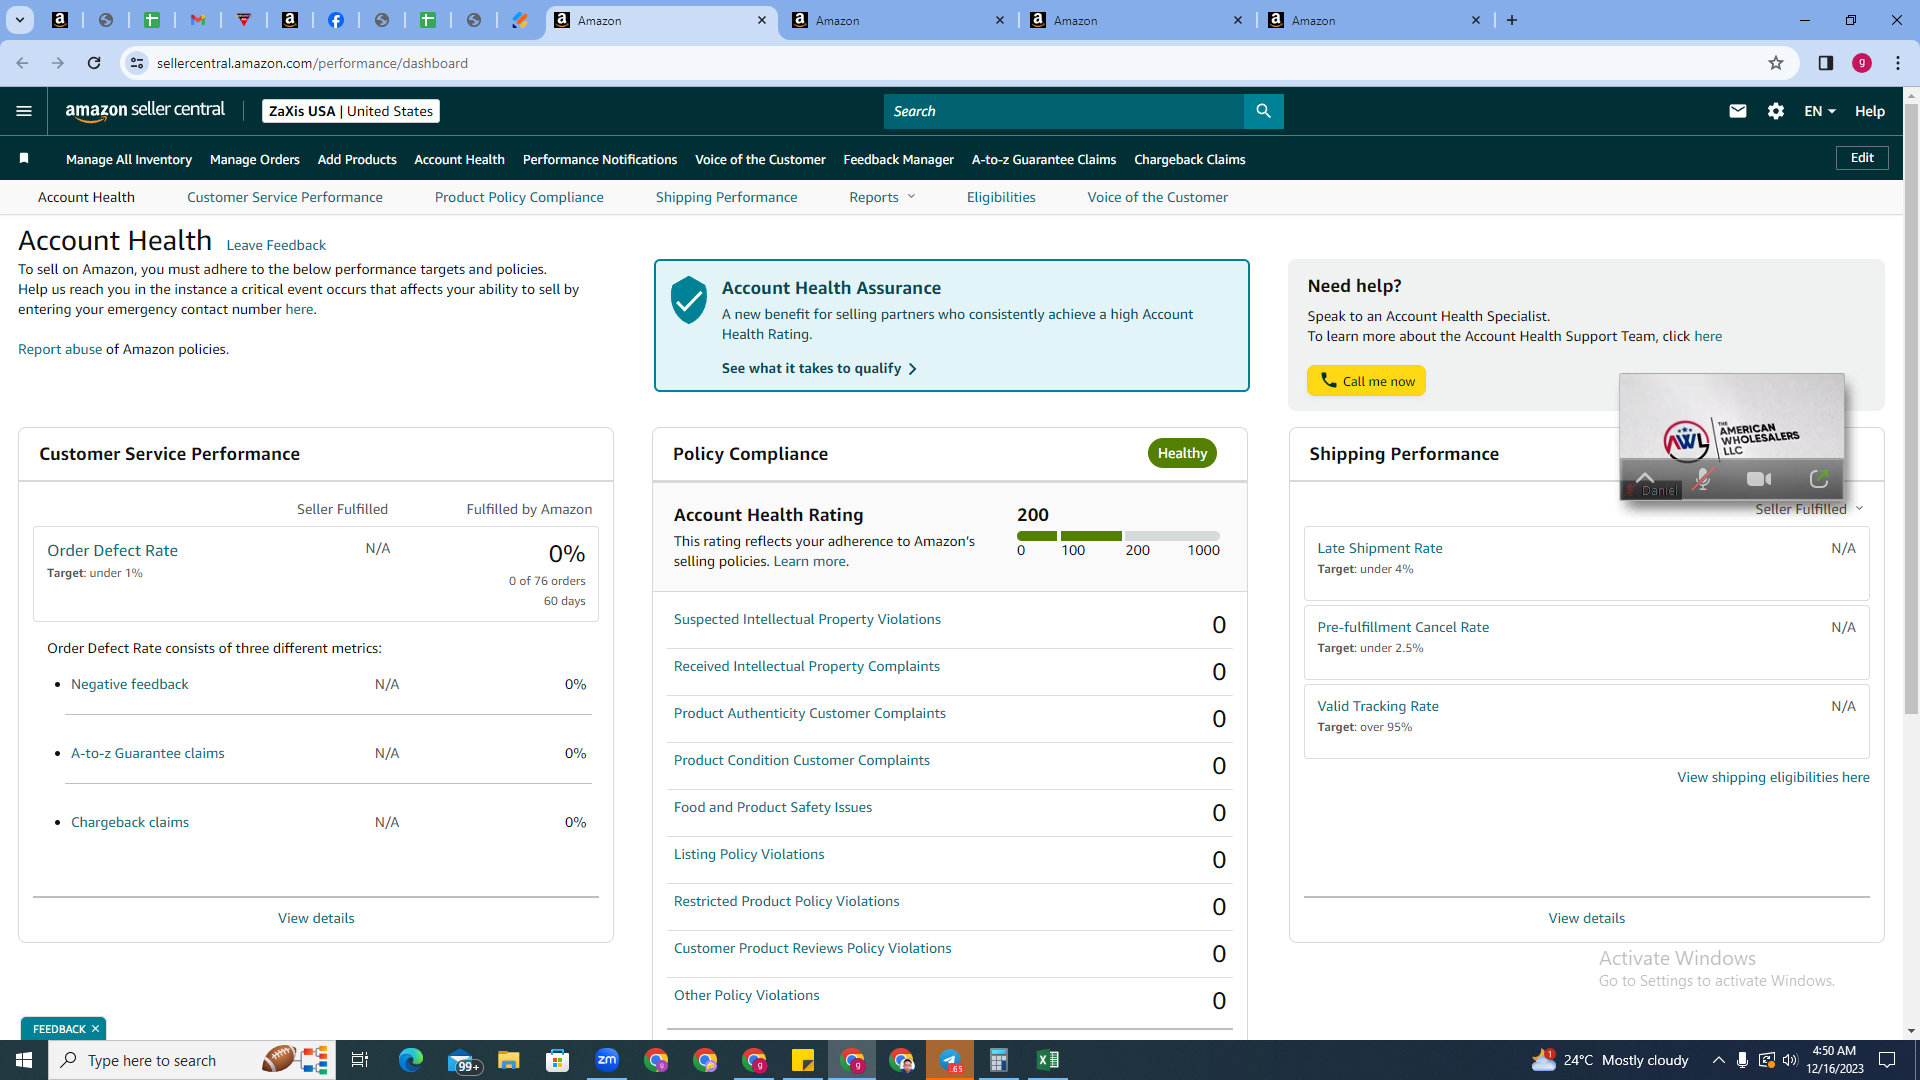This screenshot has width=1920, height=1080.
Task: Click the Report abuse link
Action: 60,349
